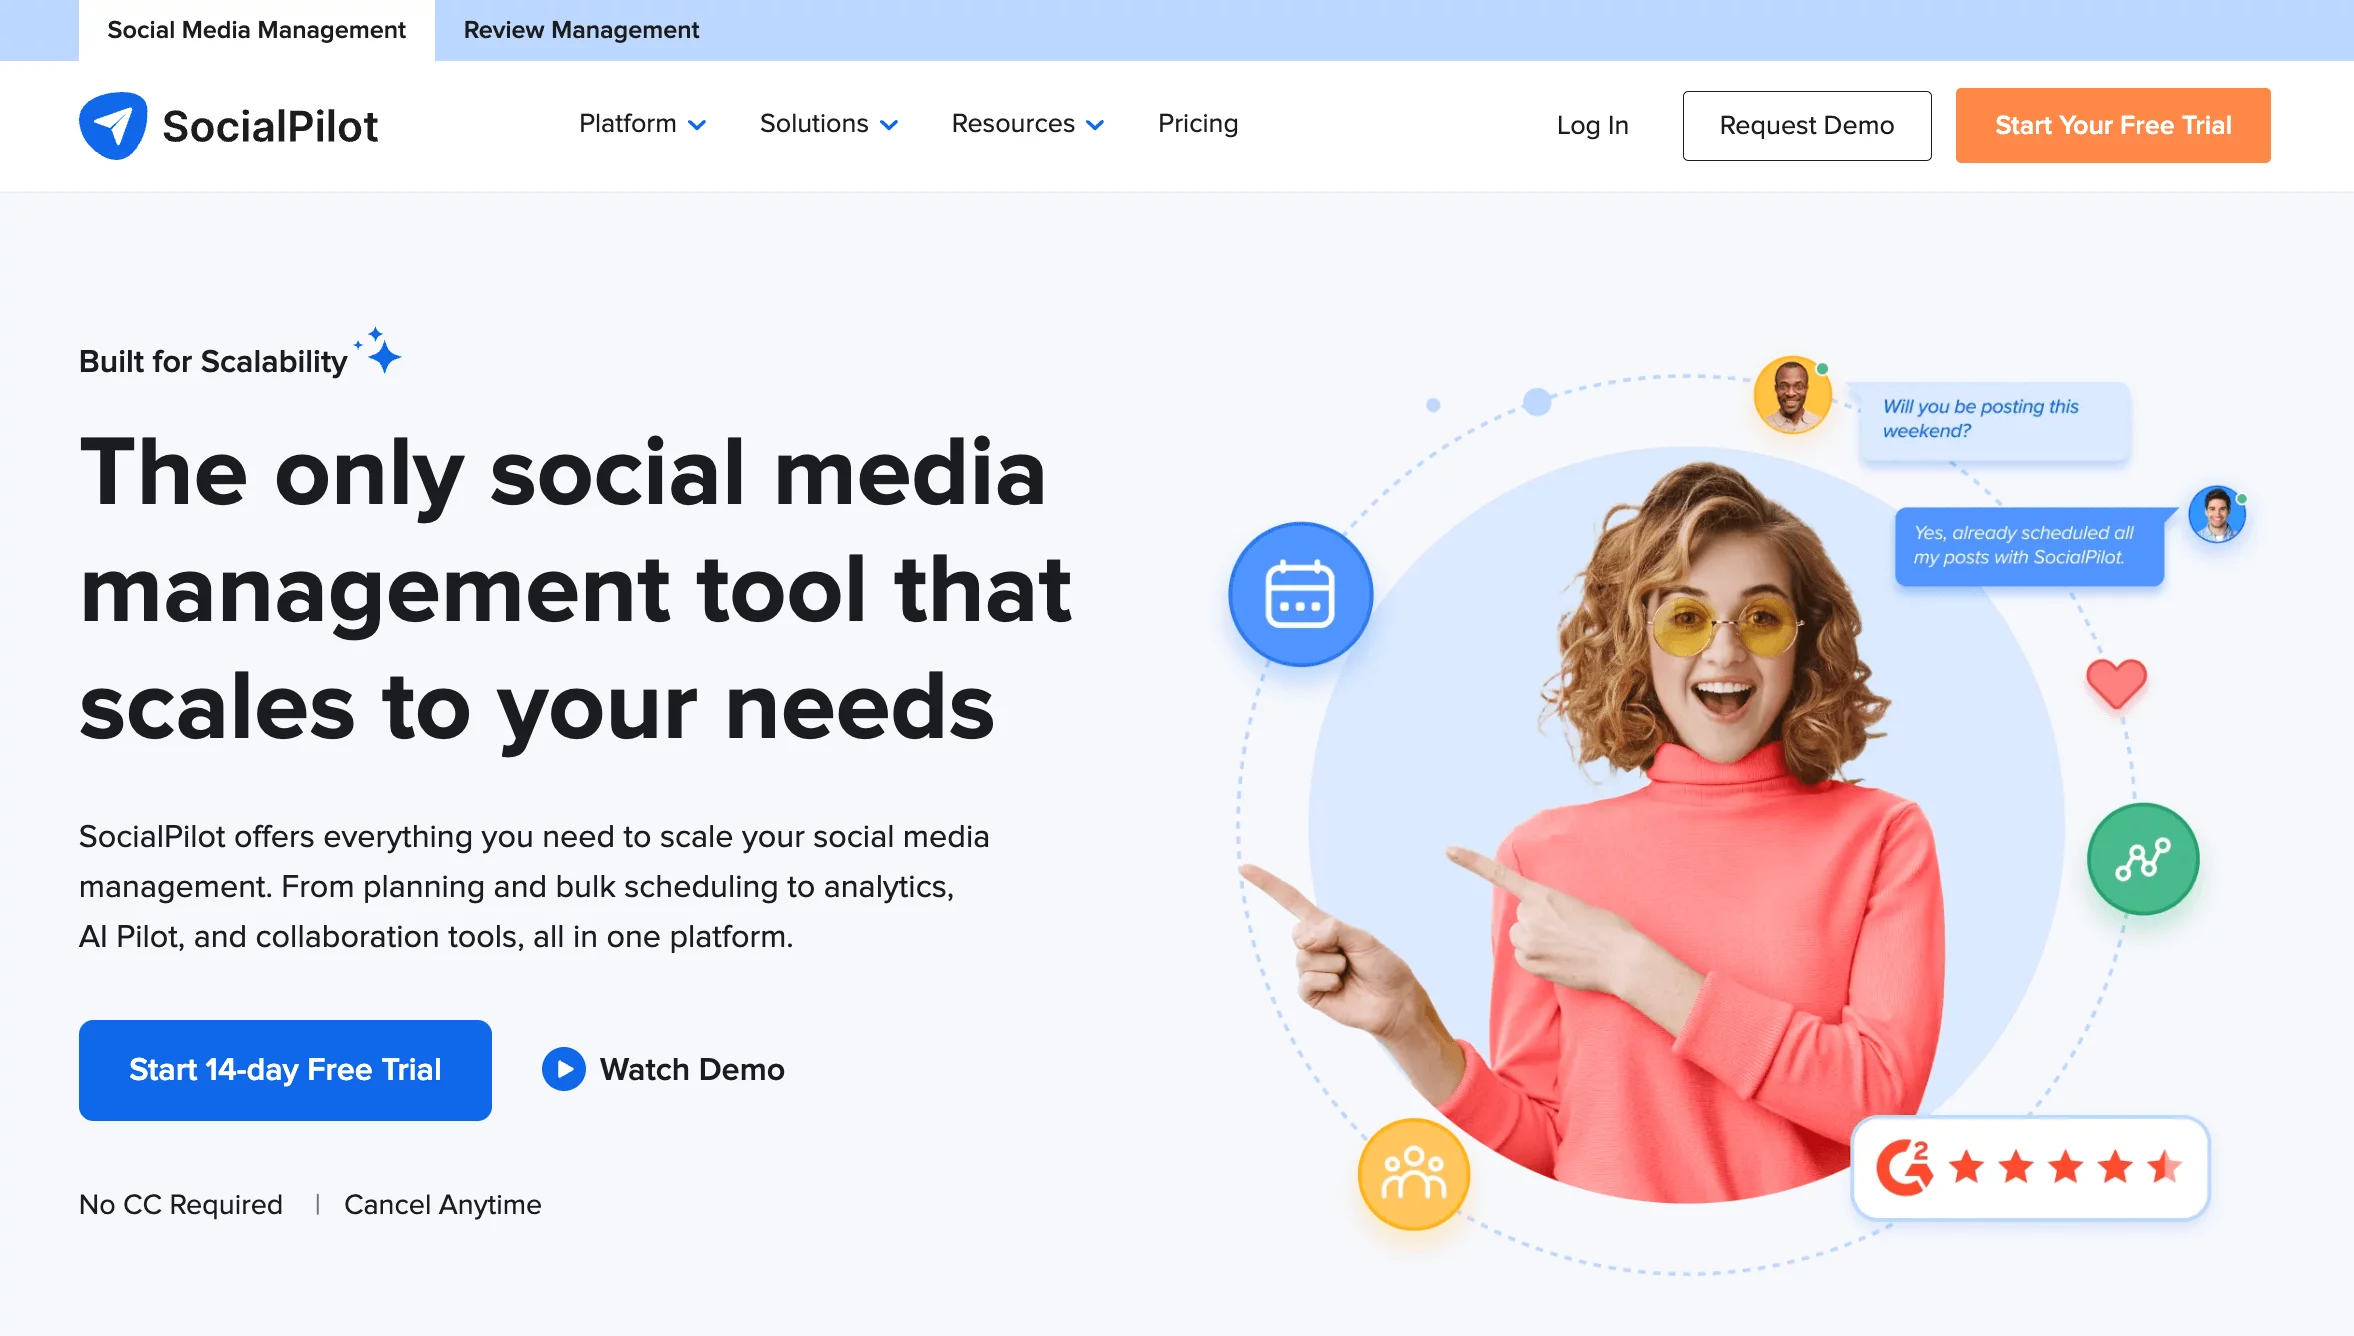
Task: Click the Start Your Free Trial button
Action: 2111,126
